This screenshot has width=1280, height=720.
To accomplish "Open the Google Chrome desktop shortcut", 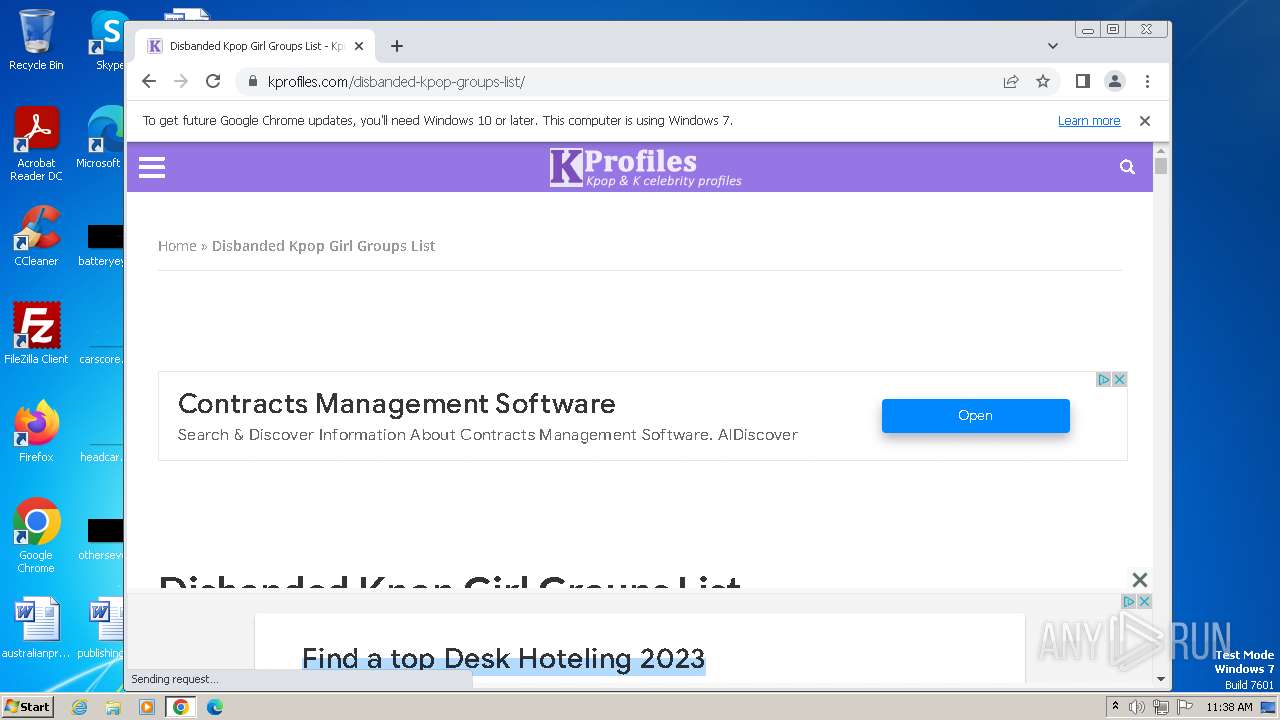I will pos(36,536).
